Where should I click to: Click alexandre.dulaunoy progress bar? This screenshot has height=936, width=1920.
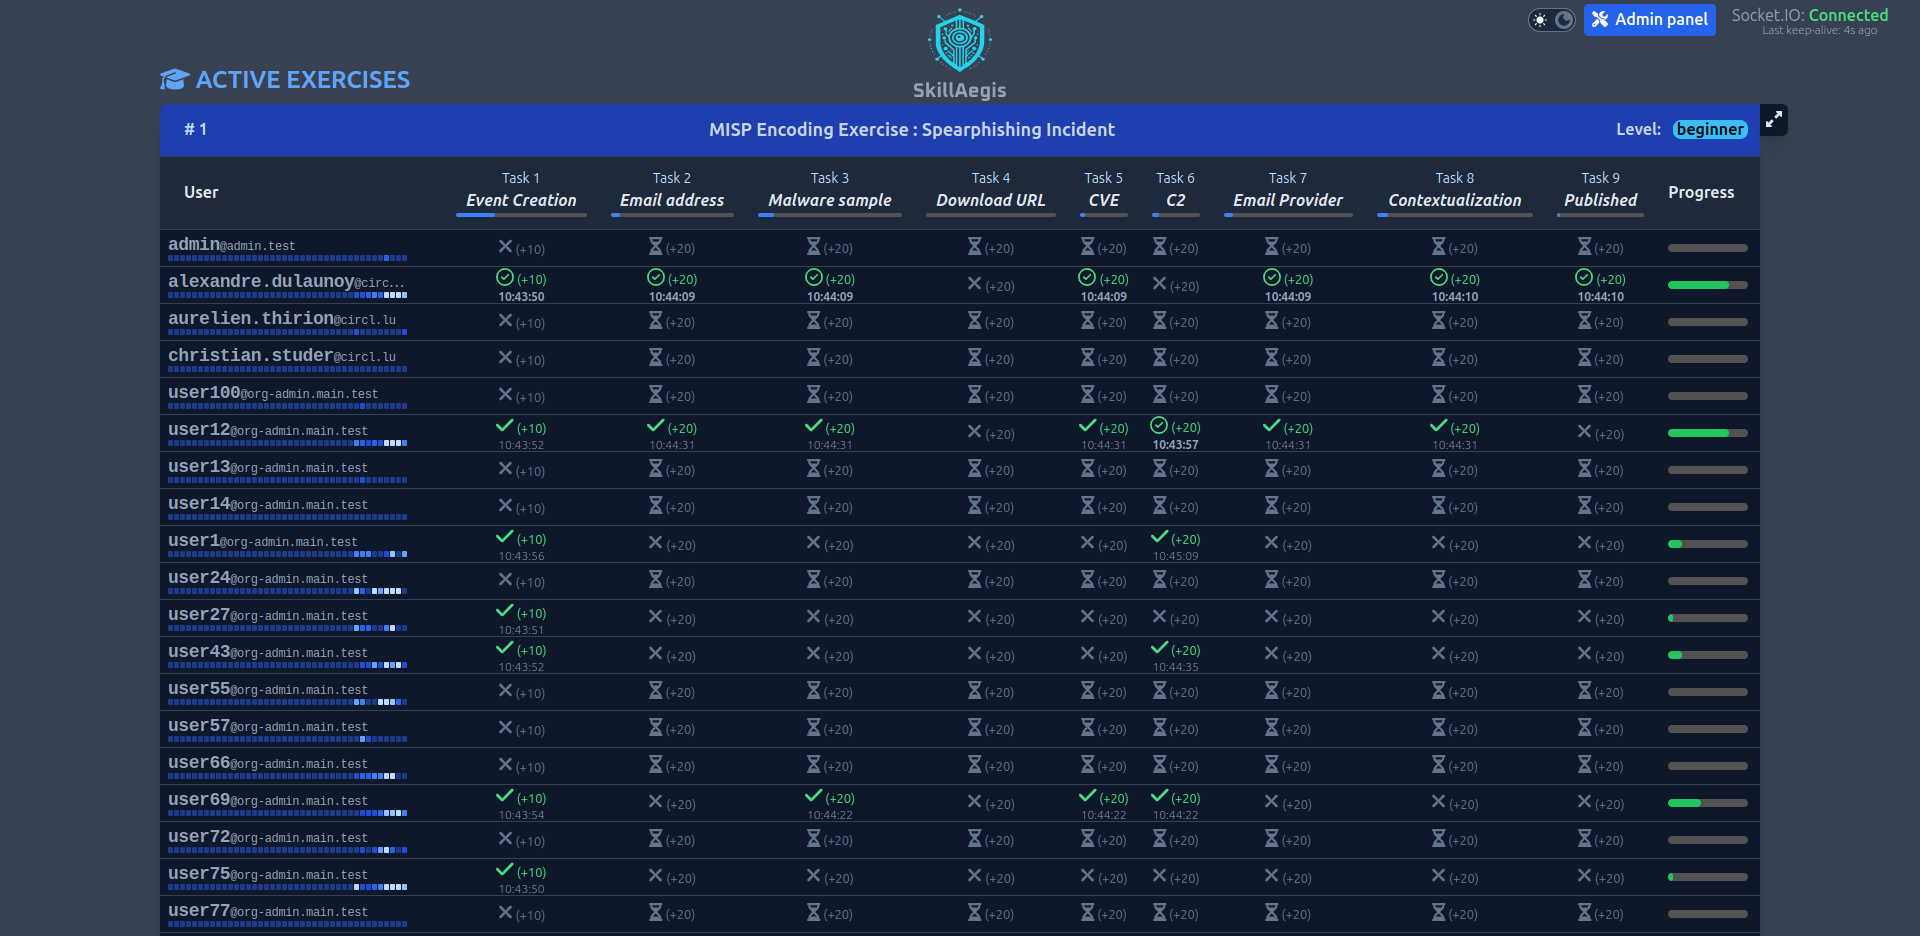[x=1708, y=285]
